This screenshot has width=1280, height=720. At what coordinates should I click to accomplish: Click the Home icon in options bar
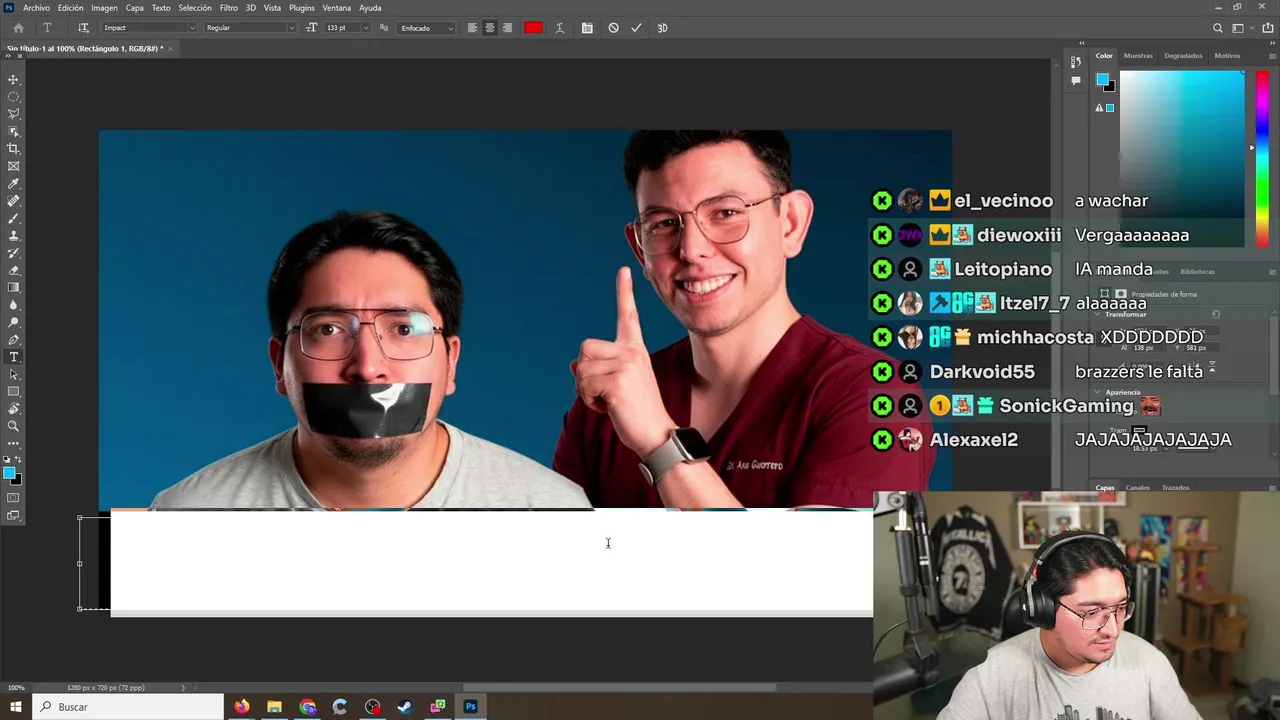(18, 28)
